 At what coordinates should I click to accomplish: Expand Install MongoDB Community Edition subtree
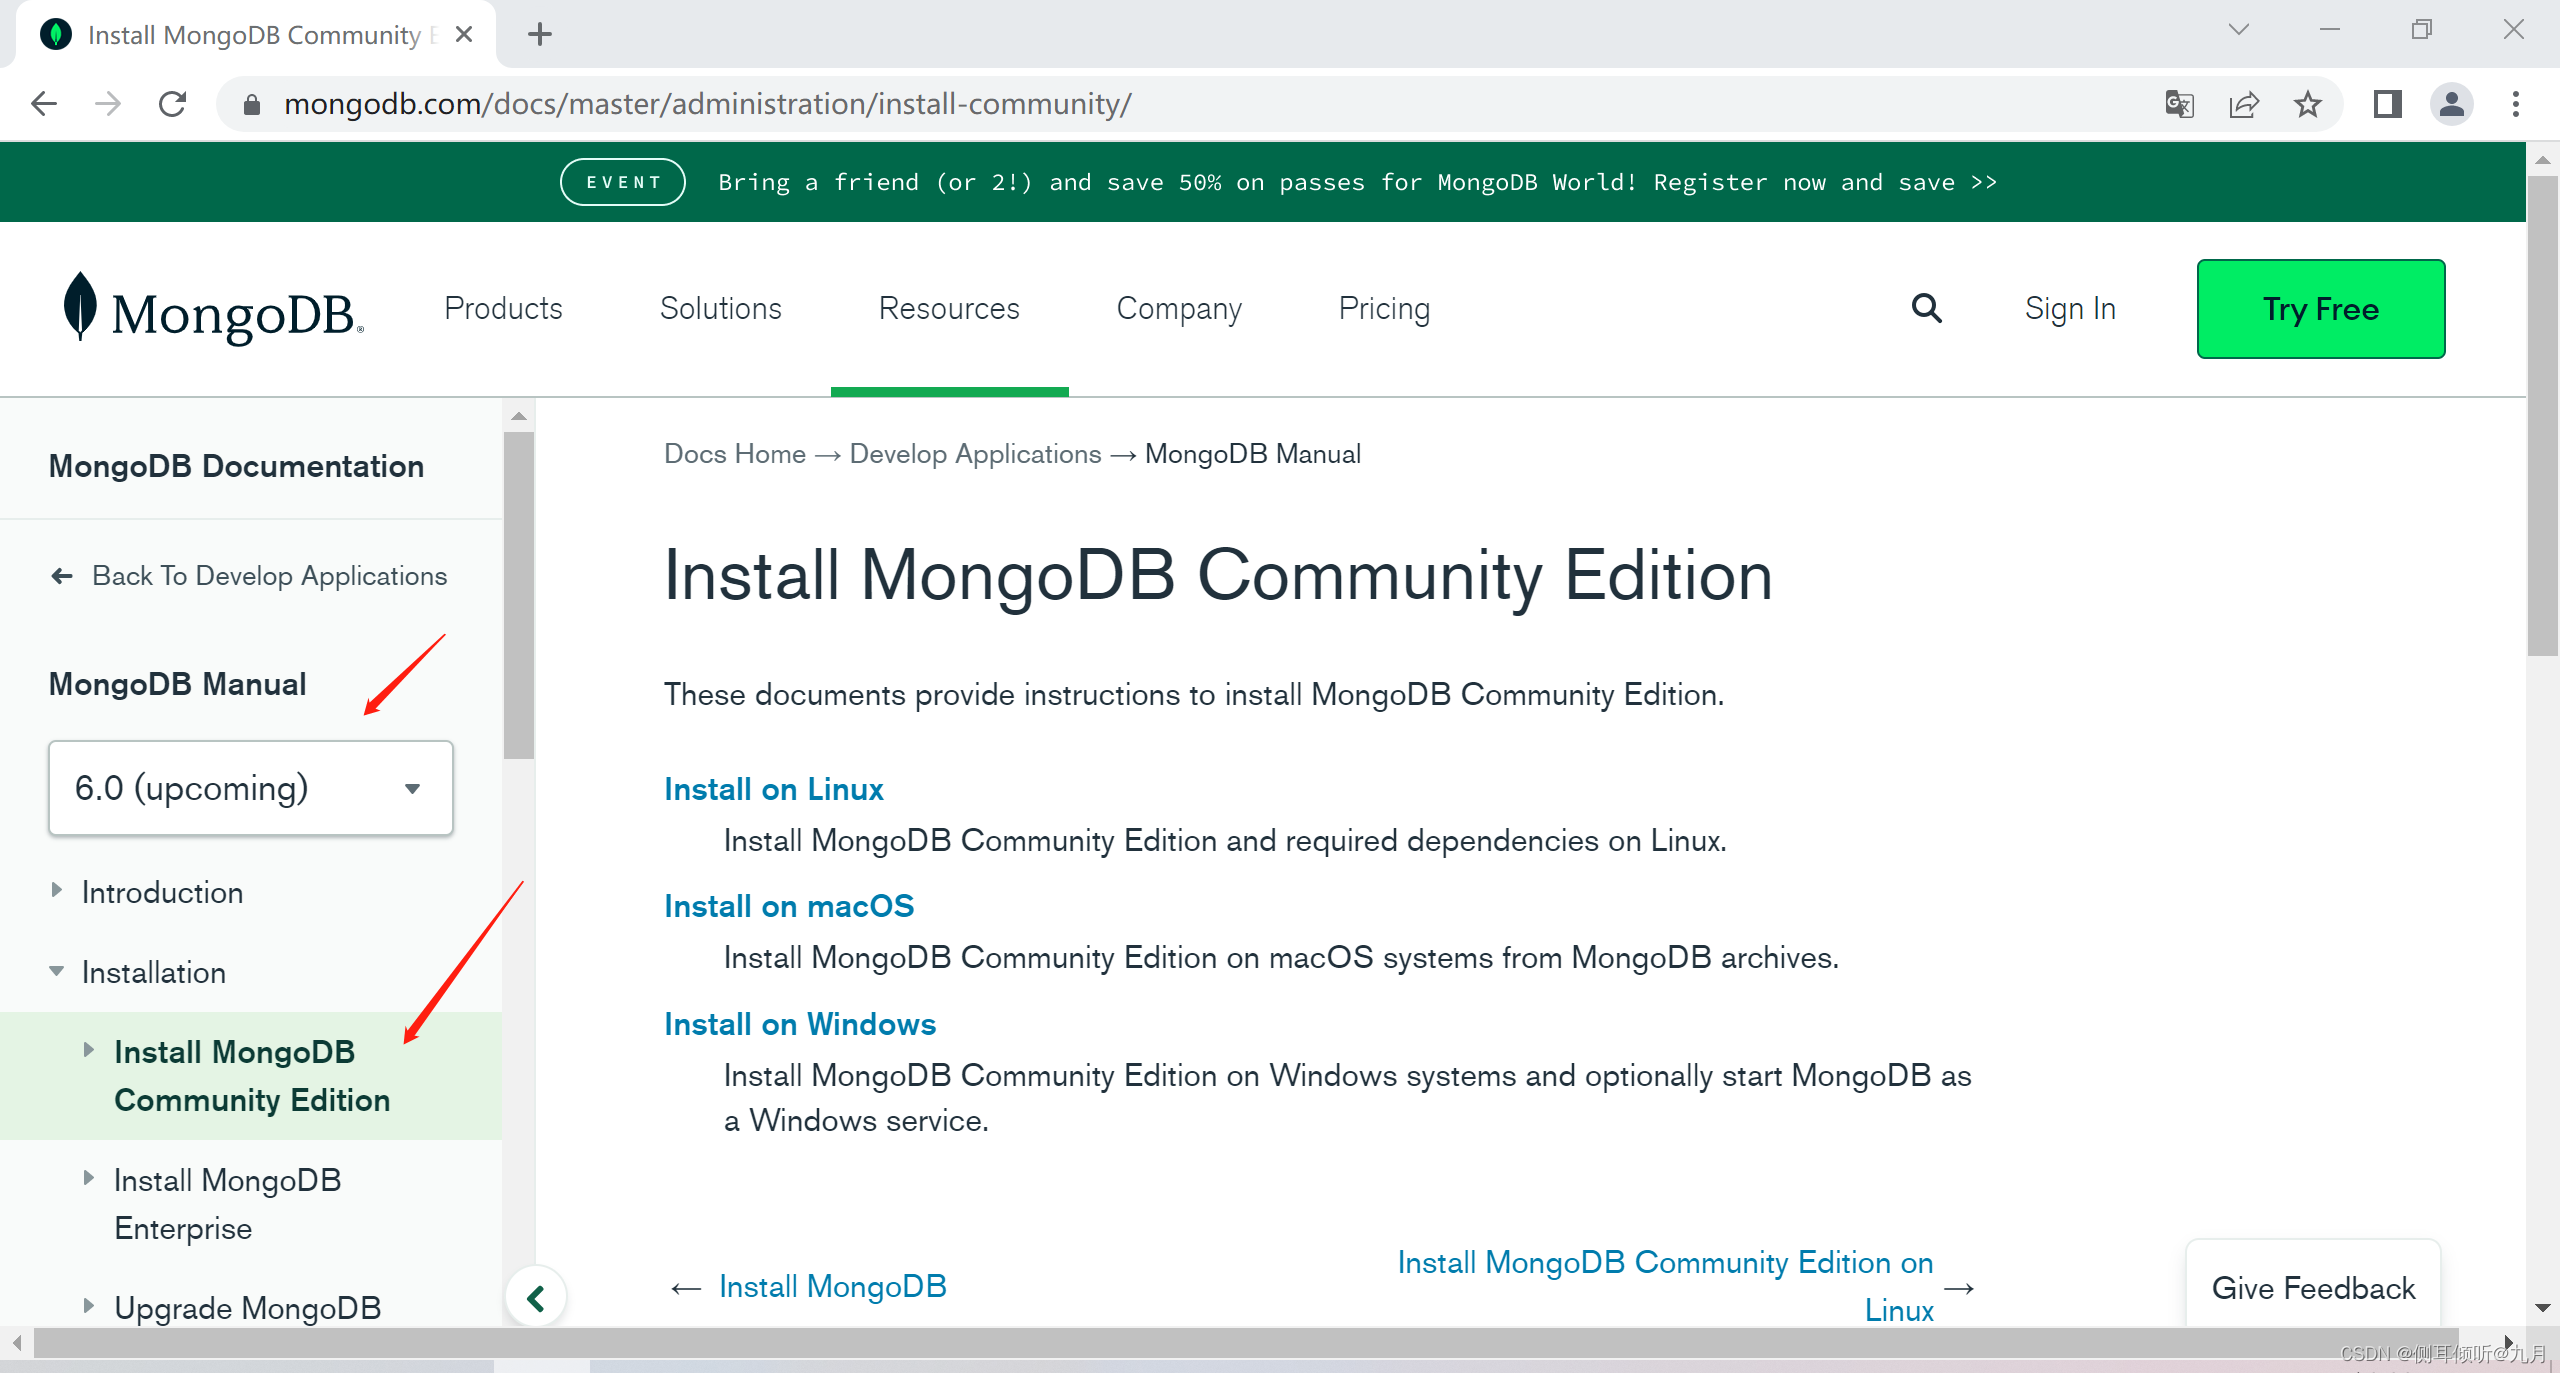tap(89, 1050)
